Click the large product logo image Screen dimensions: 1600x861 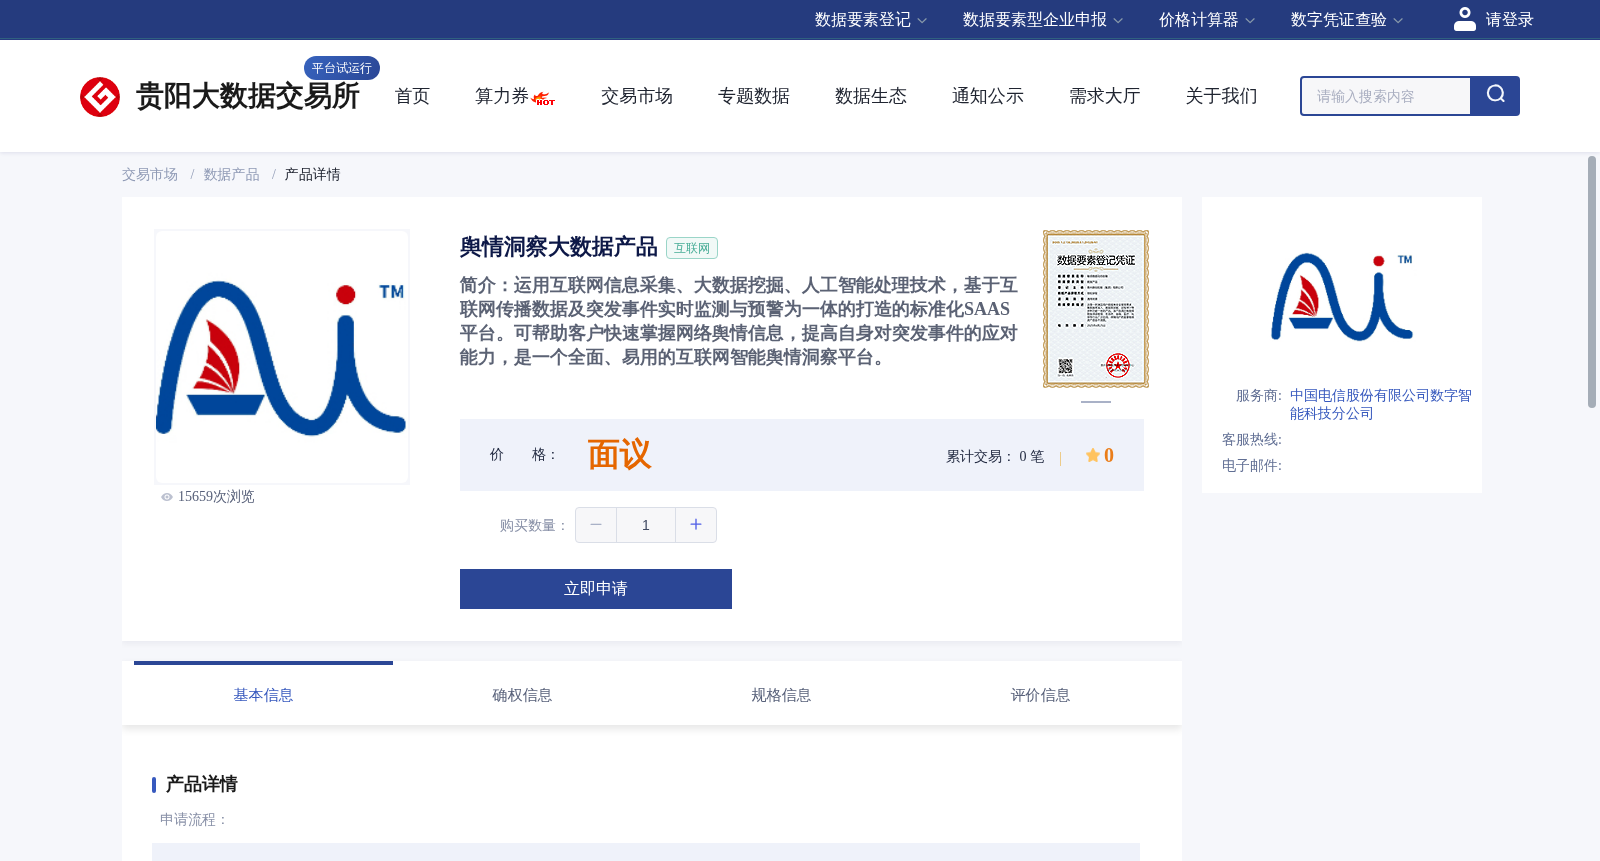(282, 357)
